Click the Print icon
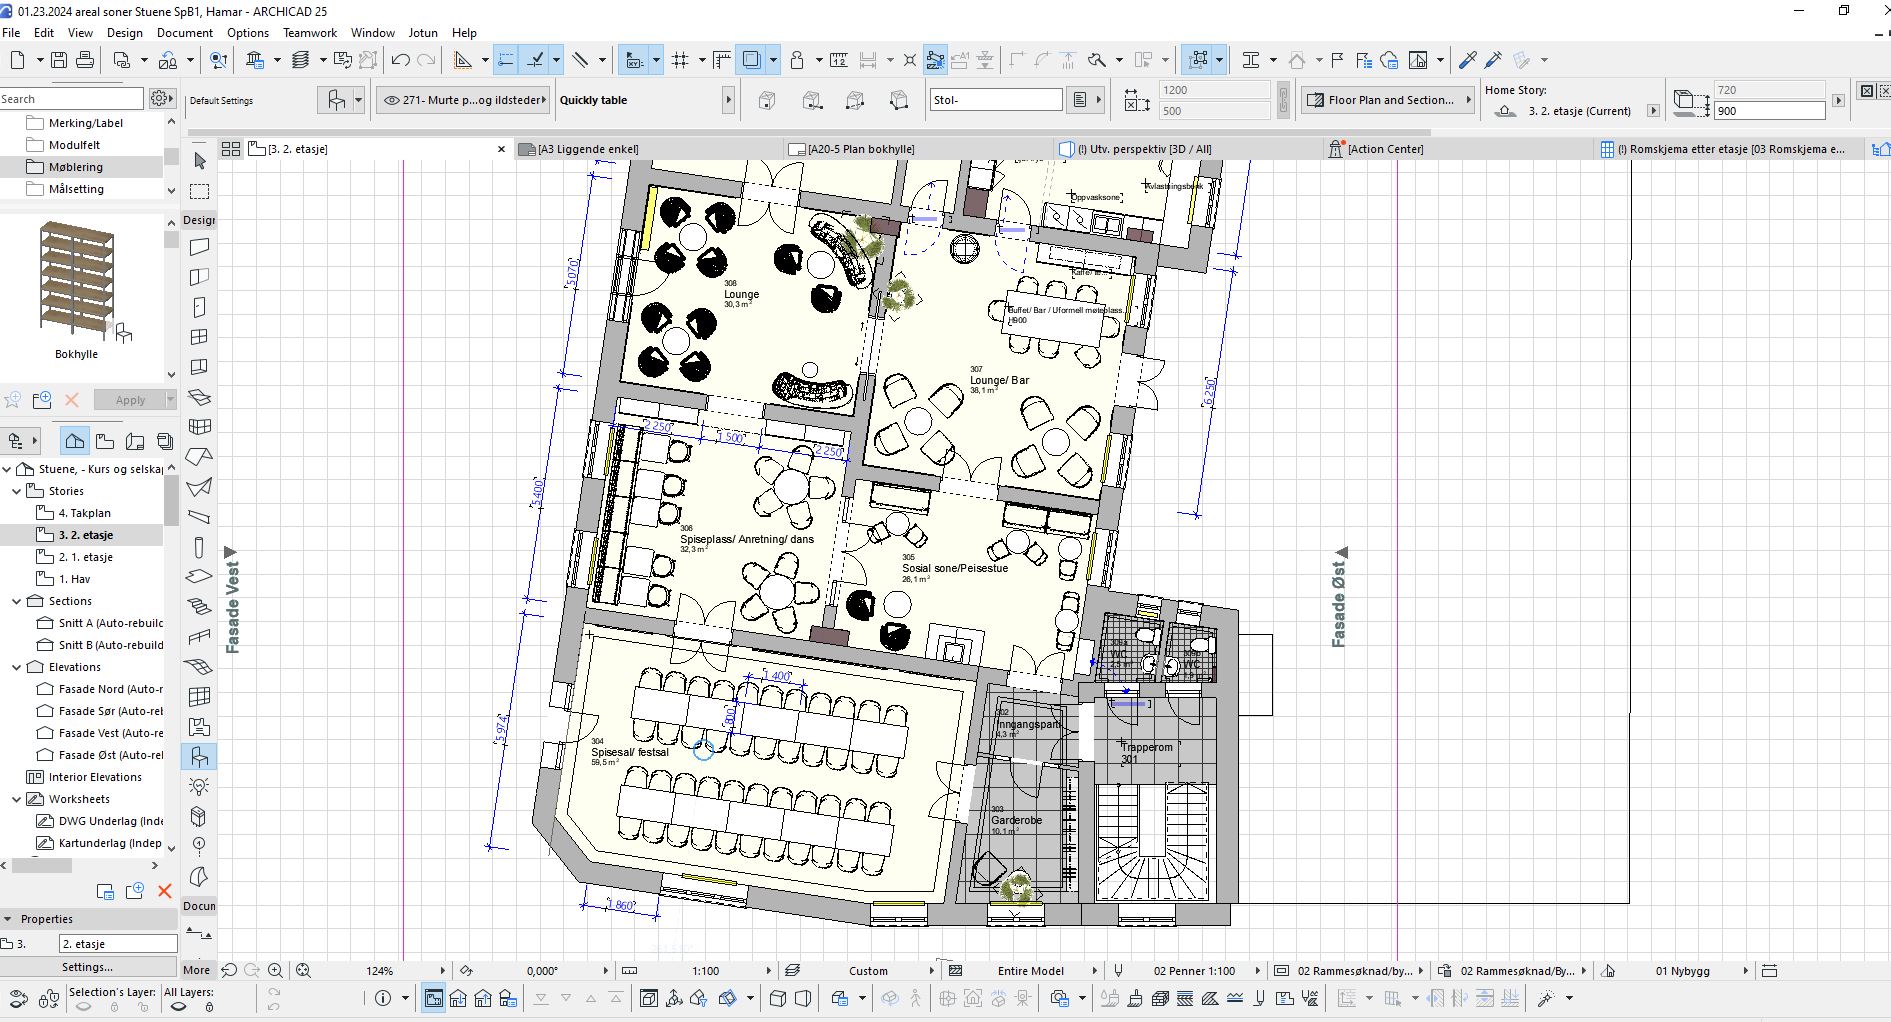 pos(85,61)
